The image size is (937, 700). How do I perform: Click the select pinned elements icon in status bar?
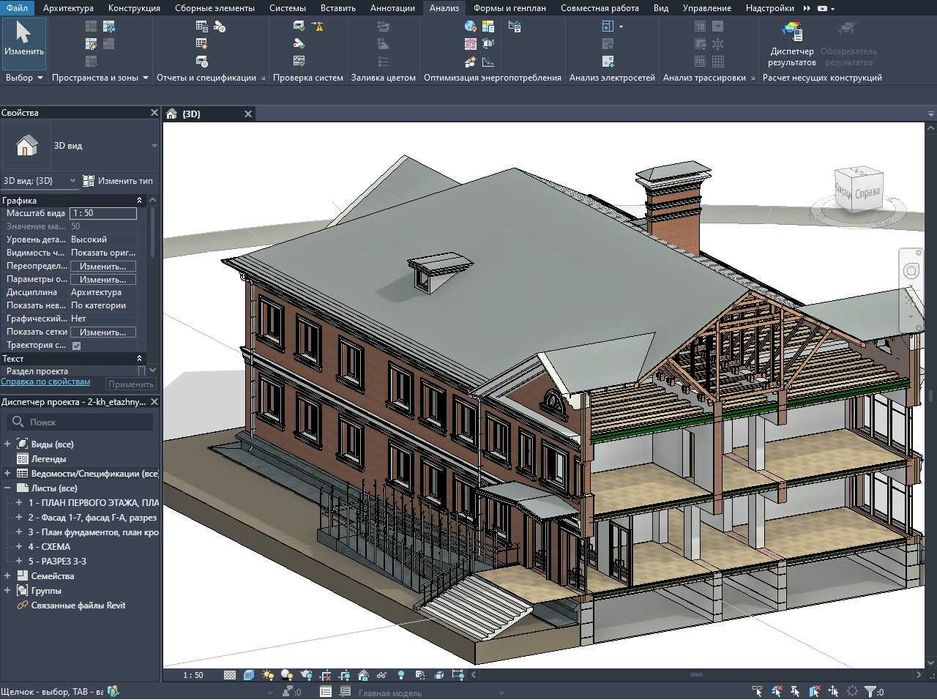pos(795,691)
